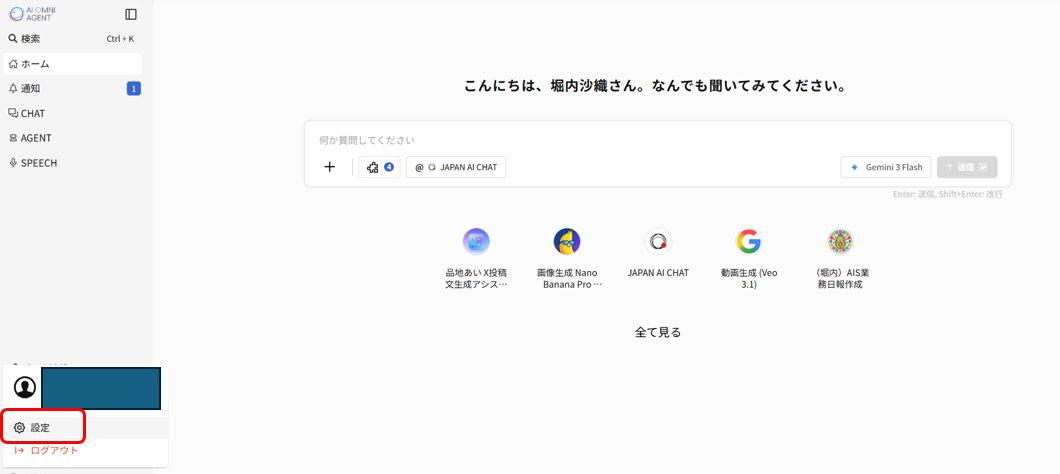Select ログアウト to sign out

pos(85,450)
